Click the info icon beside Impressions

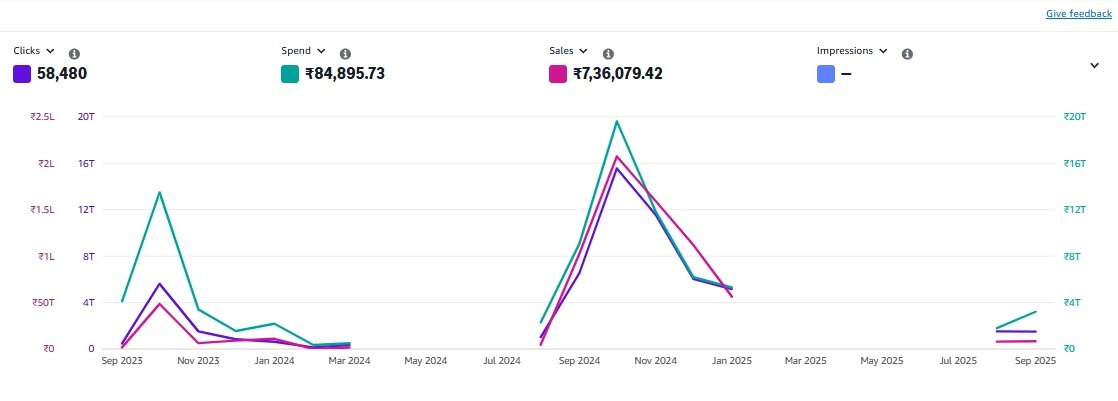(x=907, y=54)
